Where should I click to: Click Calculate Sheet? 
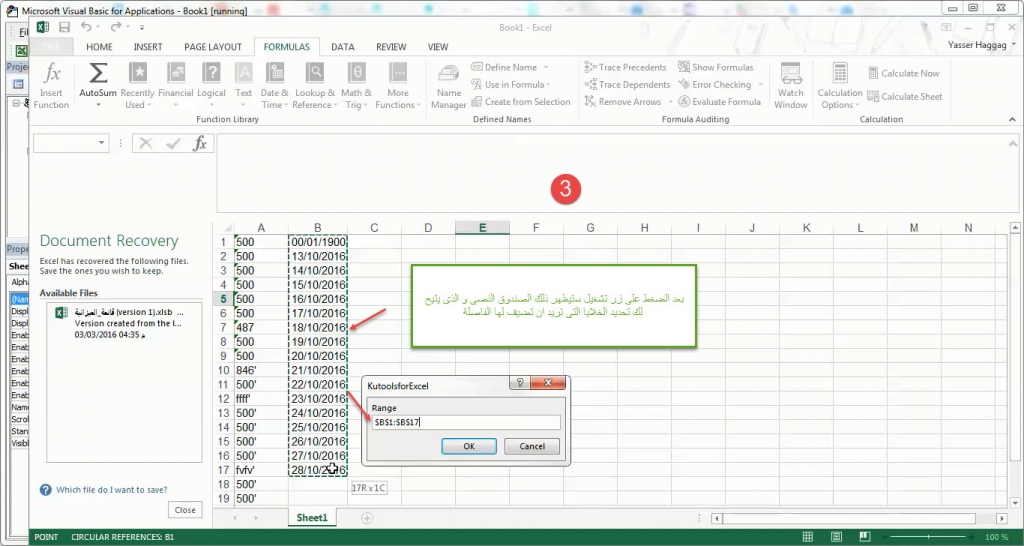905,97
